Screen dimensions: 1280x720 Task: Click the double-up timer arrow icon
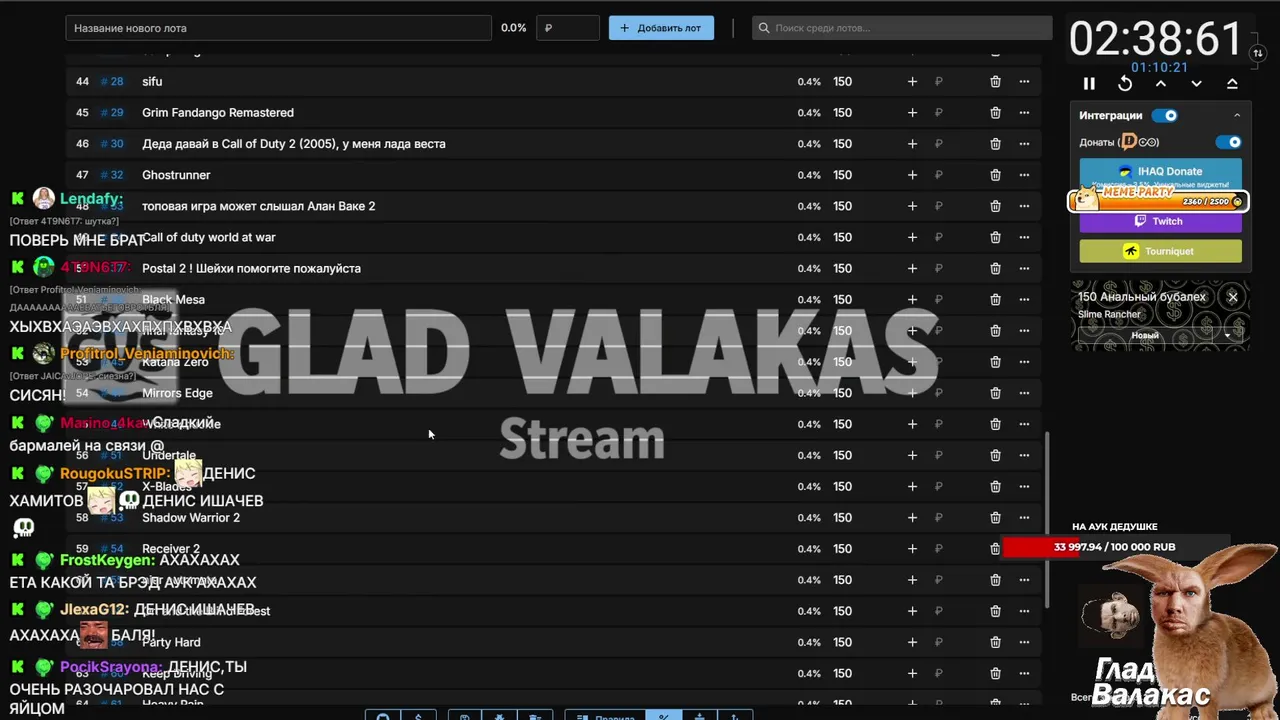[1232, 84]
